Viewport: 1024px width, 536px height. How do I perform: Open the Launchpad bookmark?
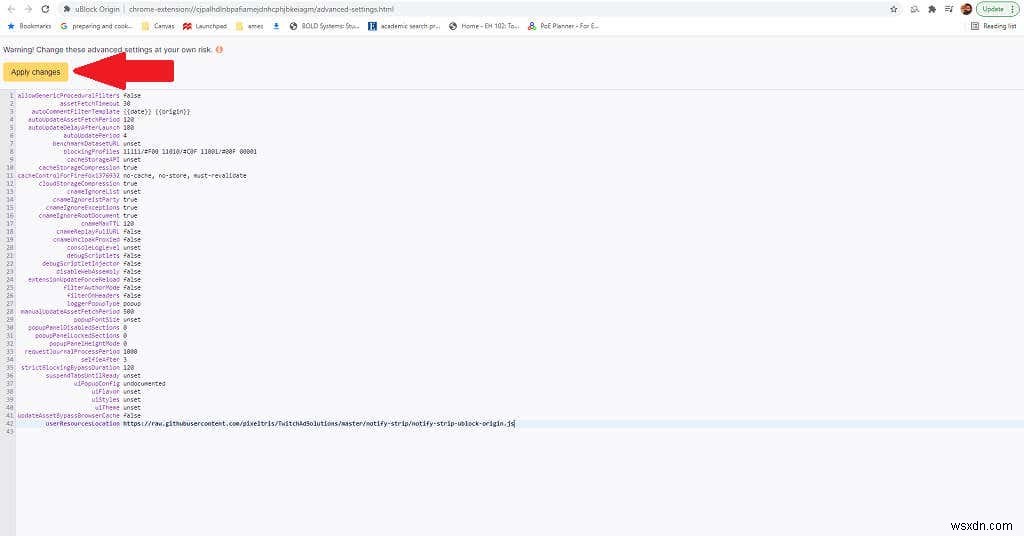(205, 26)
